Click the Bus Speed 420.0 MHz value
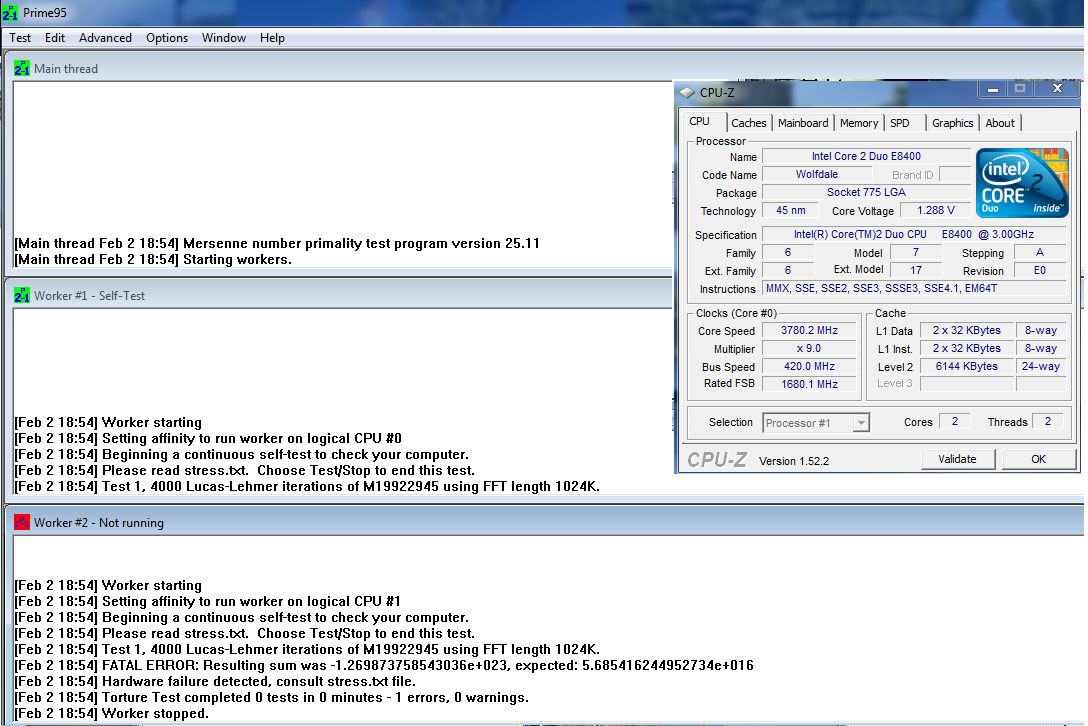 coord(809,366)
